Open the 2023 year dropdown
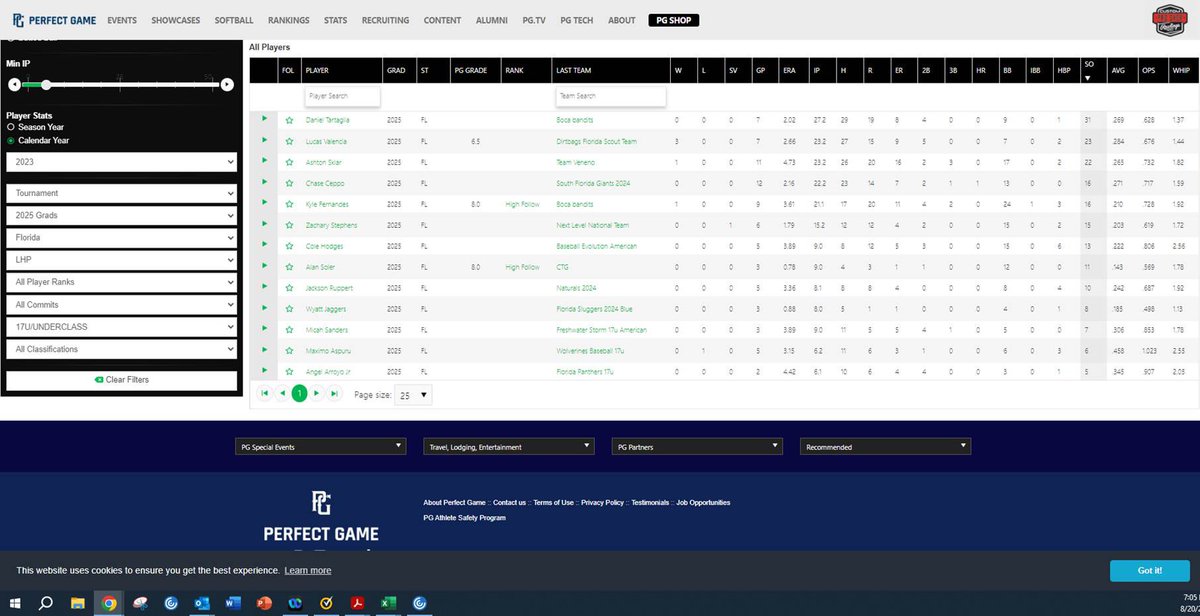The height and width of the screenshot is (616, 1200). click(121, 161)
